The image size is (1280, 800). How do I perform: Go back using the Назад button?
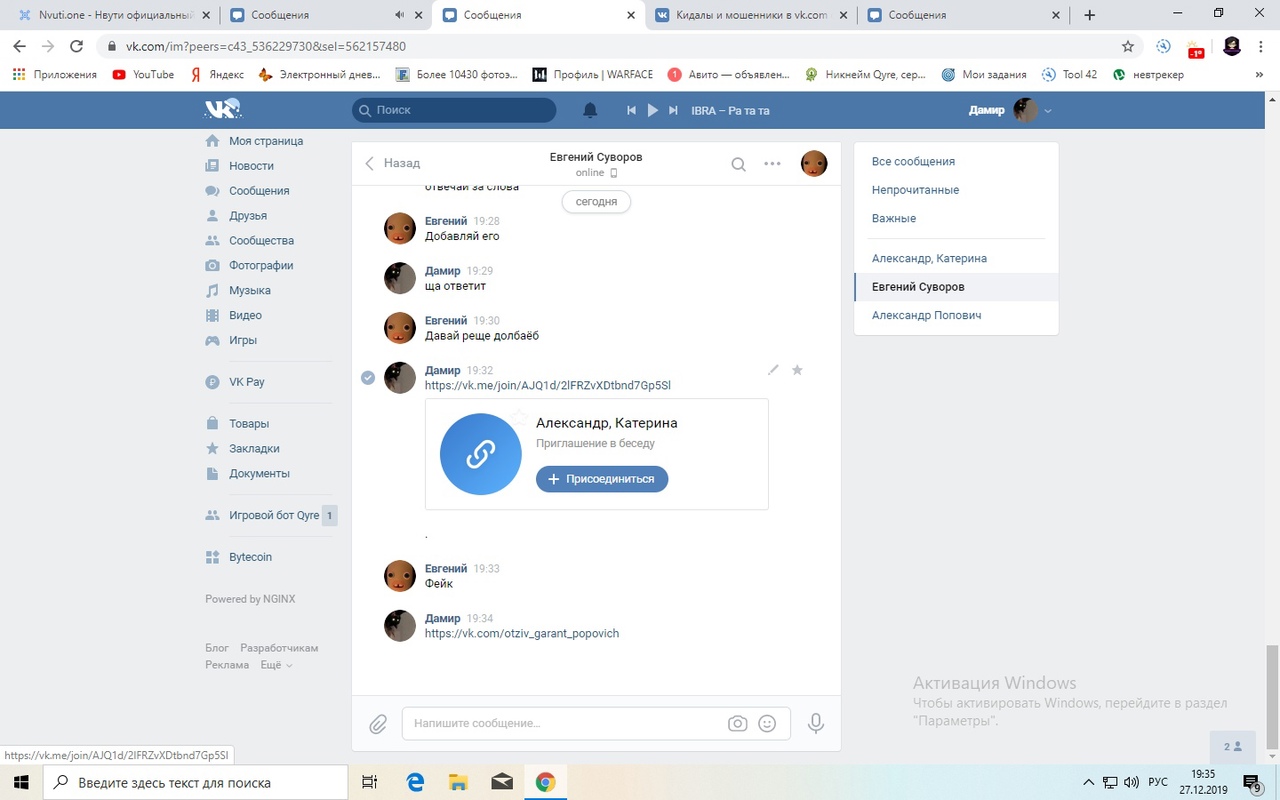point(392,163)
